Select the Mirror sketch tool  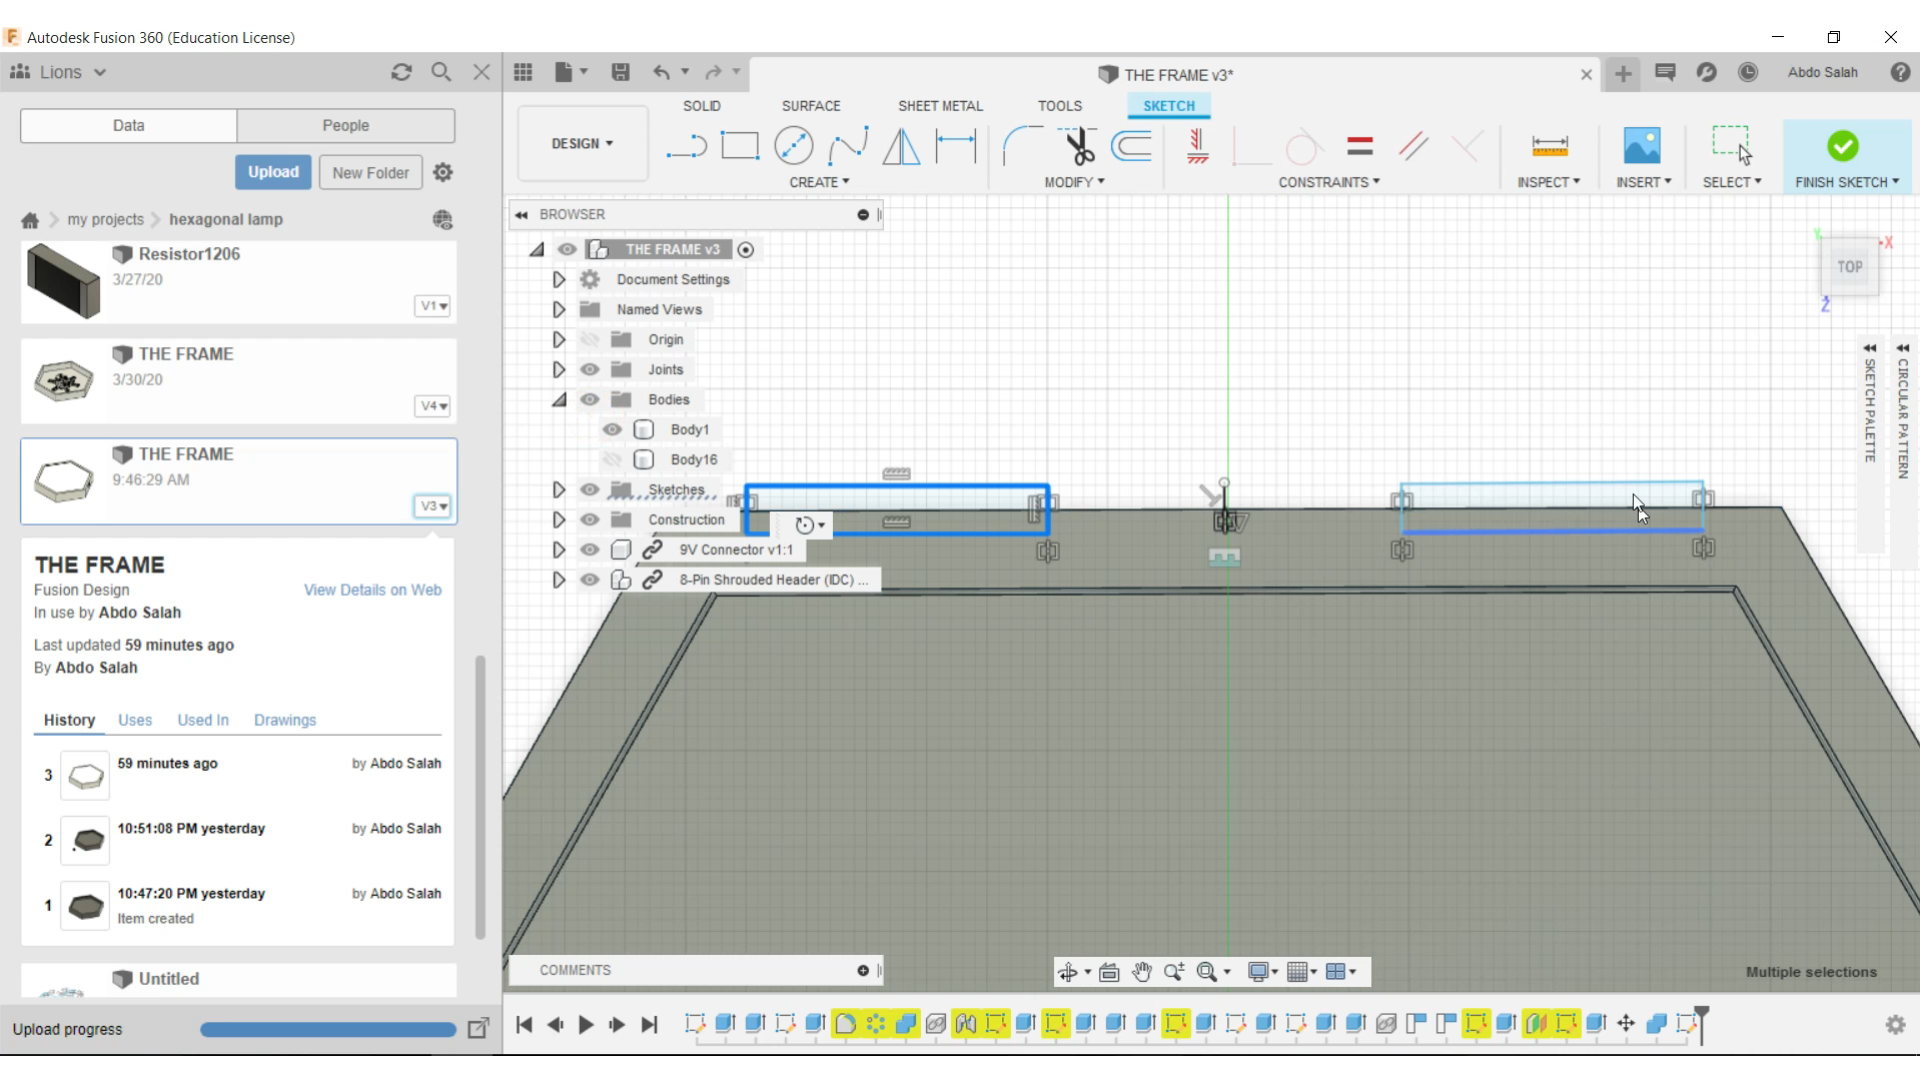[x=901, y=146]
